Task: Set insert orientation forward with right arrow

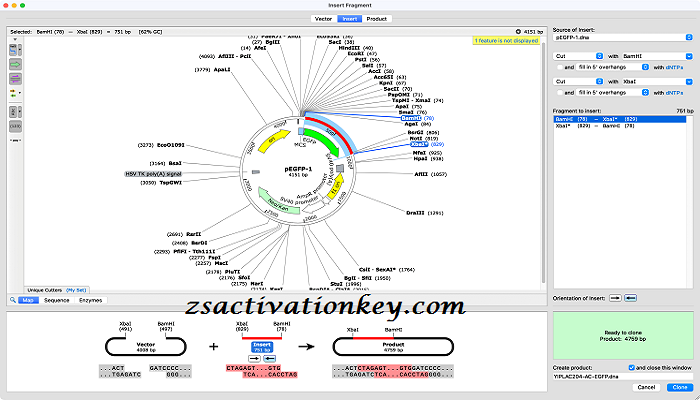Action: coord(615,298)
